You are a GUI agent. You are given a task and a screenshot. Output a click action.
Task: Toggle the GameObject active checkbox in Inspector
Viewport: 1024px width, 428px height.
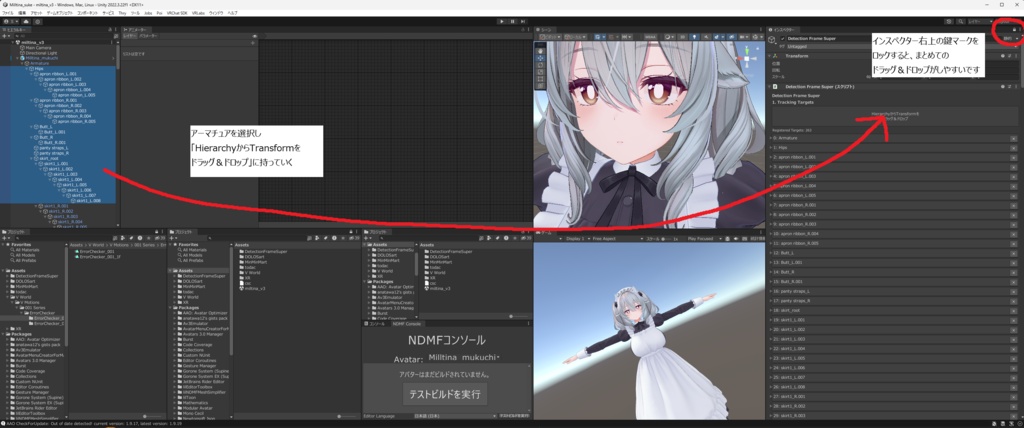(782, 39)
